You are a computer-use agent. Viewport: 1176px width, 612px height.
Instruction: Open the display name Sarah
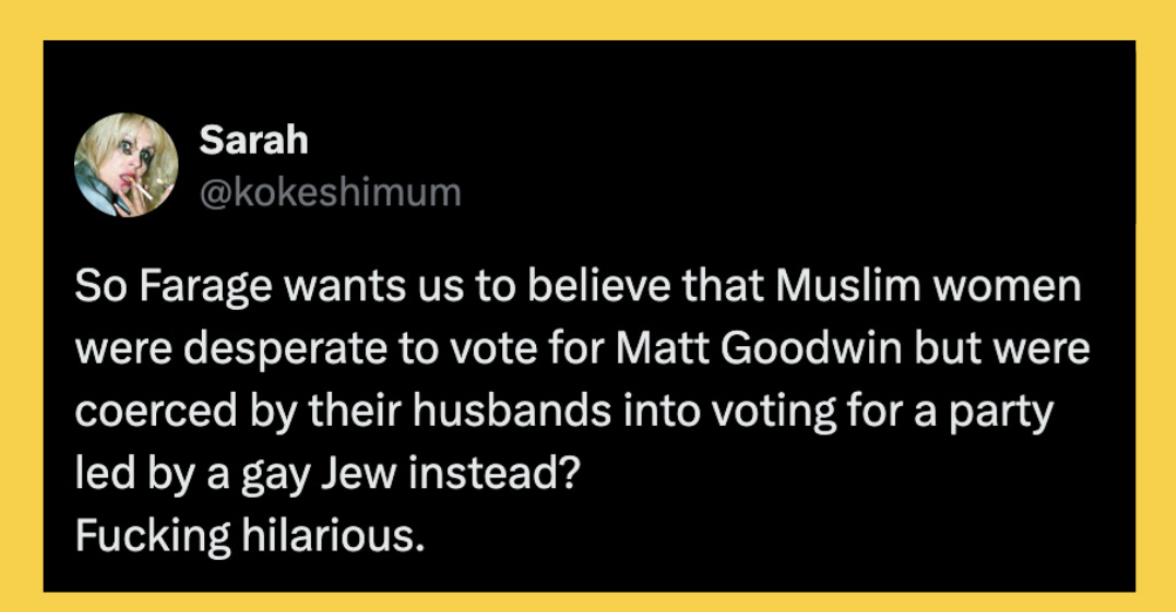click(x=253, y=141)
